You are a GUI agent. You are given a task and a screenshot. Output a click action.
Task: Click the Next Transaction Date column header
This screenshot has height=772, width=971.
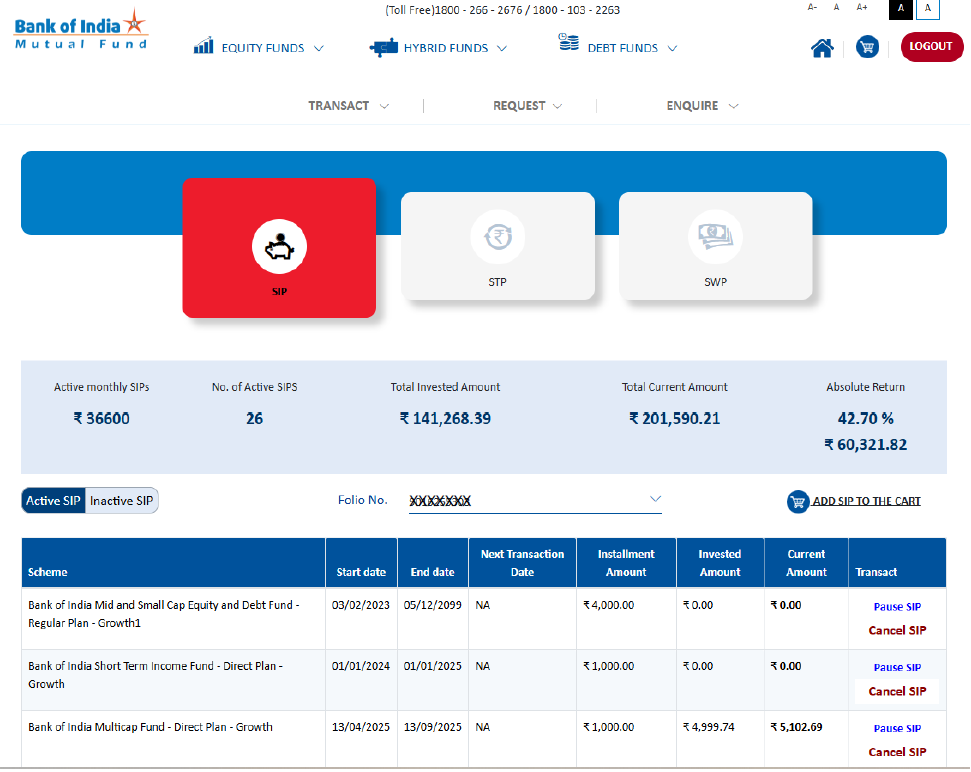(x=523, y=563)
